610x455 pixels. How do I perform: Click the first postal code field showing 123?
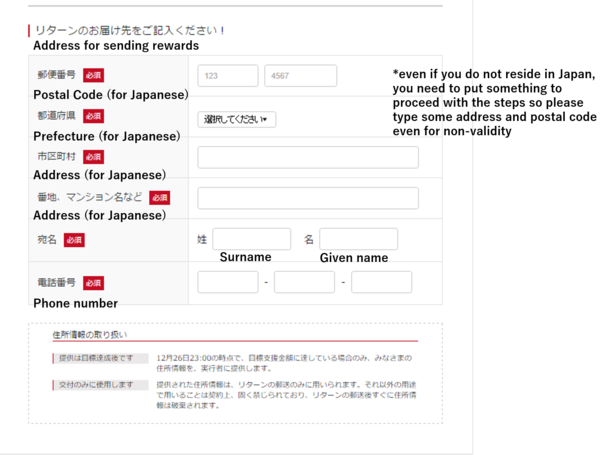(228, 76)
